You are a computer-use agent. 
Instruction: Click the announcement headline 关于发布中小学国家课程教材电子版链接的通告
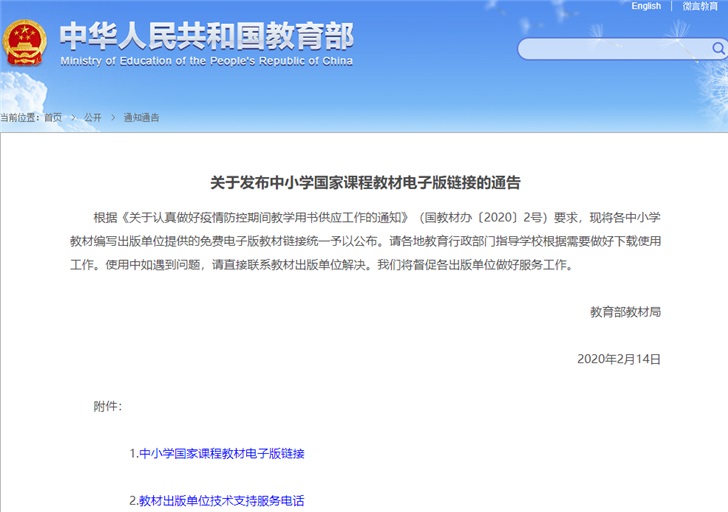pos(365,183)
